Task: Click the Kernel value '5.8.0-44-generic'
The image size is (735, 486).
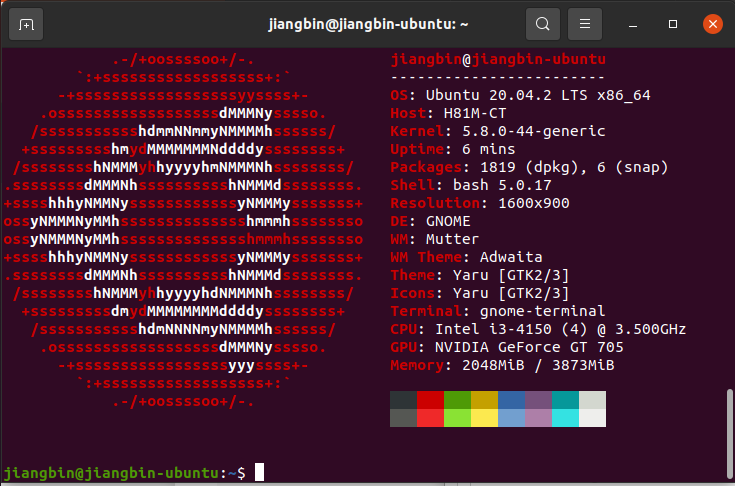Action: [534, 131]
